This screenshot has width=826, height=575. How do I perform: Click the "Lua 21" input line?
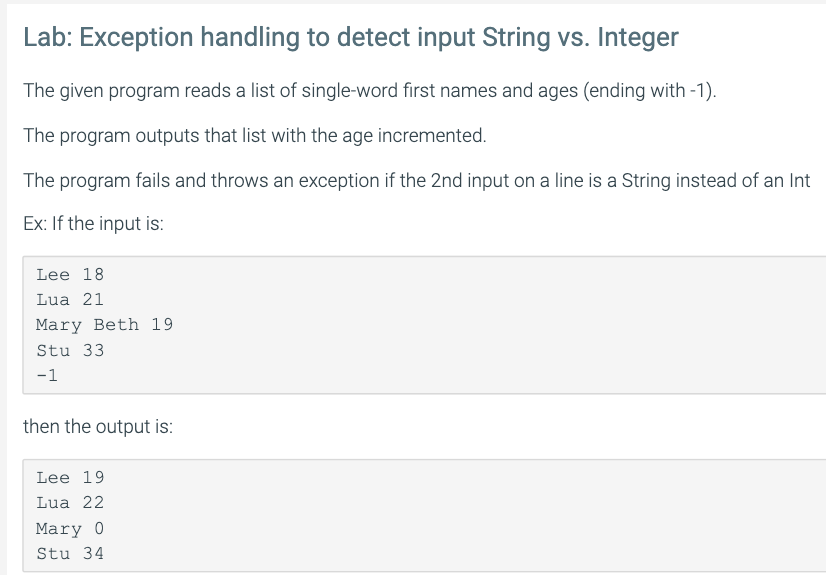point(70,300)
